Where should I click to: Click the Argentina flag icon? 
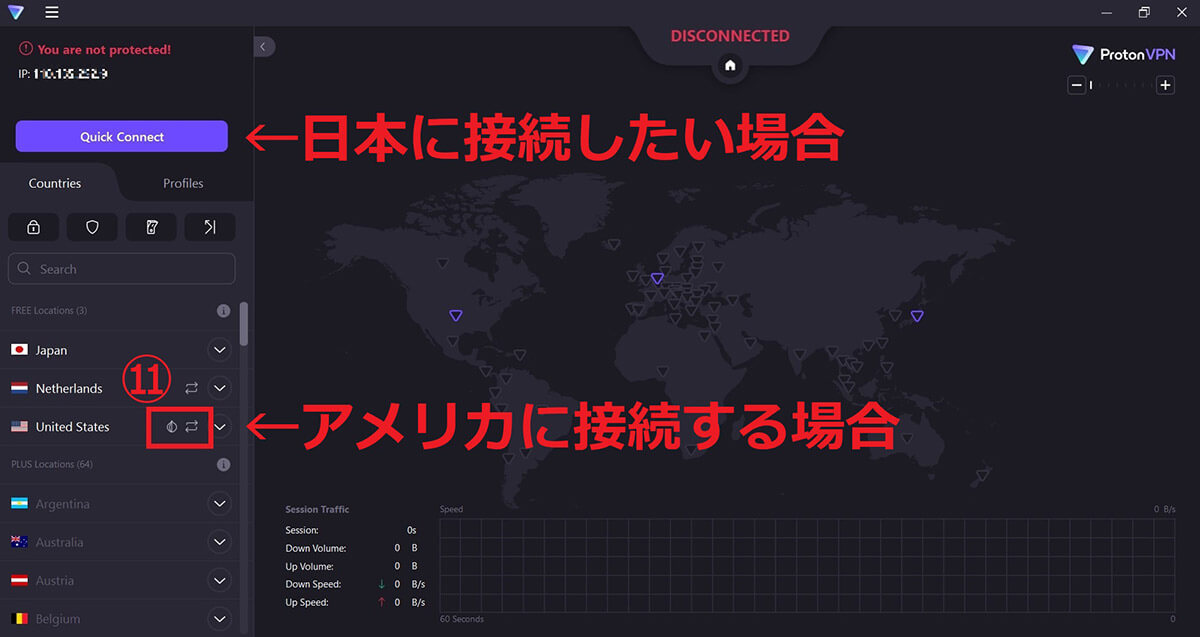tap(19, 504)
